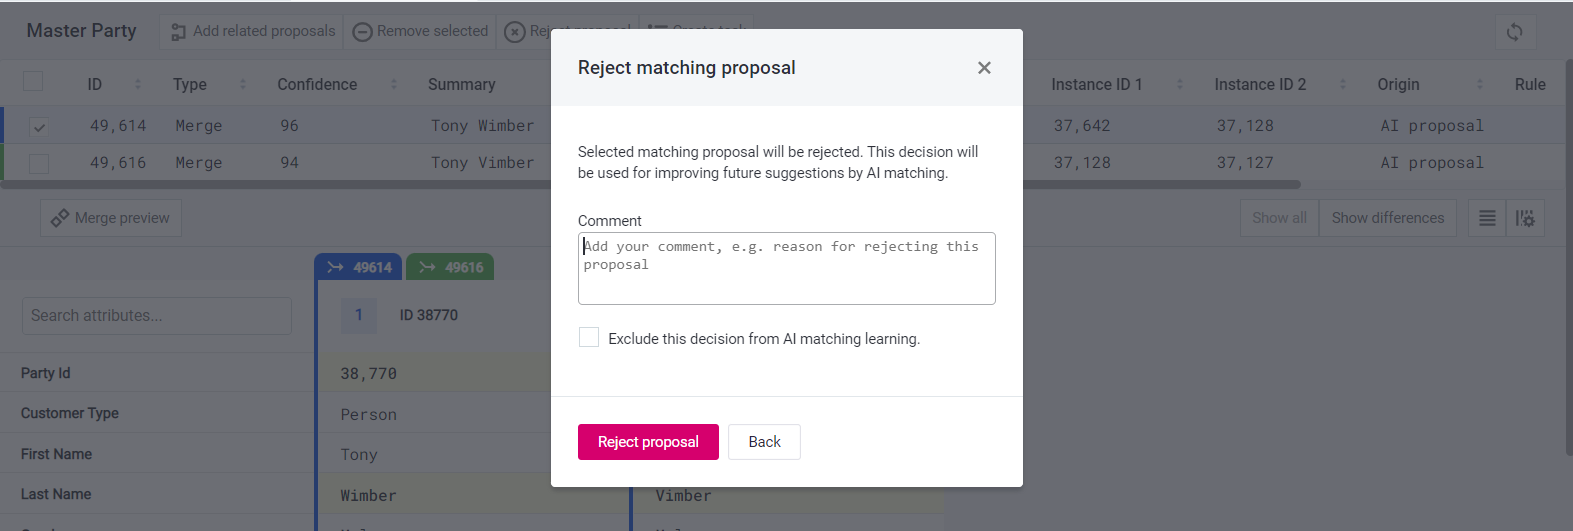Enable Exclude this decision from AI learning
Screen dimensions: 1573x531
click(x=589, y=338)
